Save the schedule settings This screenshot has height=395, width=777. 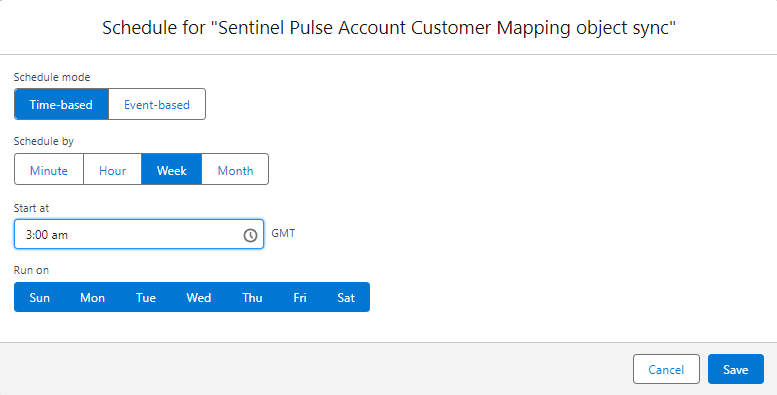pos(735,369)
